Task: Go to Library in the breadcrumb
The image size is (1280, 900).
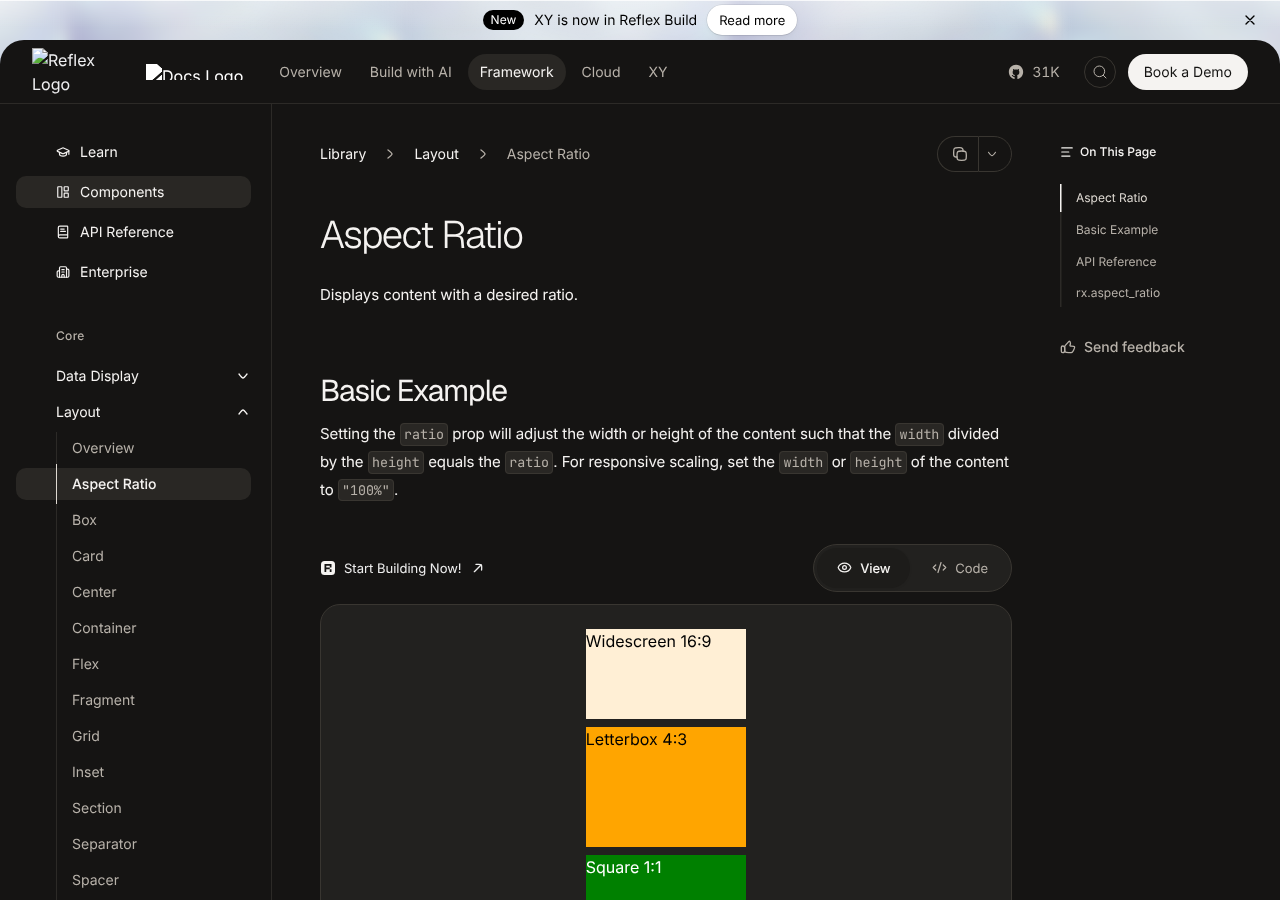Action: click(343, 154)
